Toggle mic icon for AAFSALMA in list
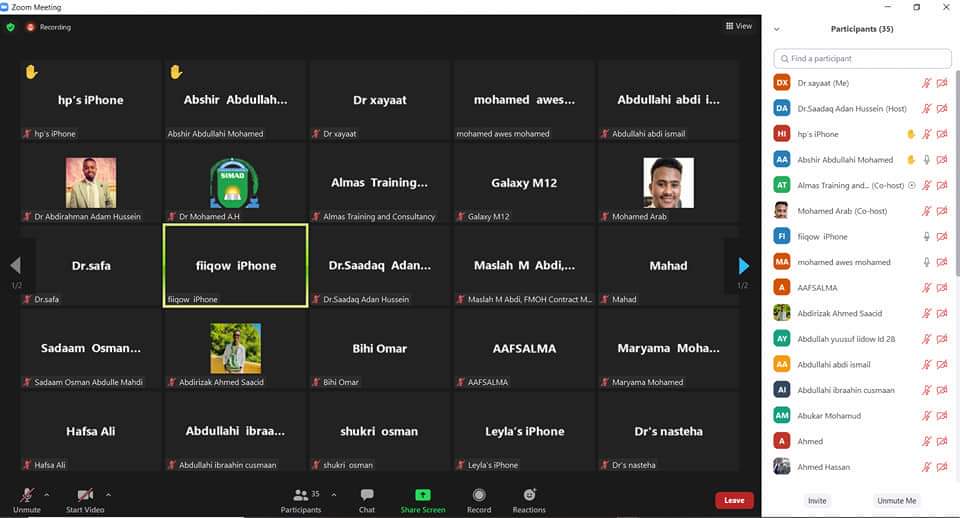960x518 pixels. click(x=926, y=288)
